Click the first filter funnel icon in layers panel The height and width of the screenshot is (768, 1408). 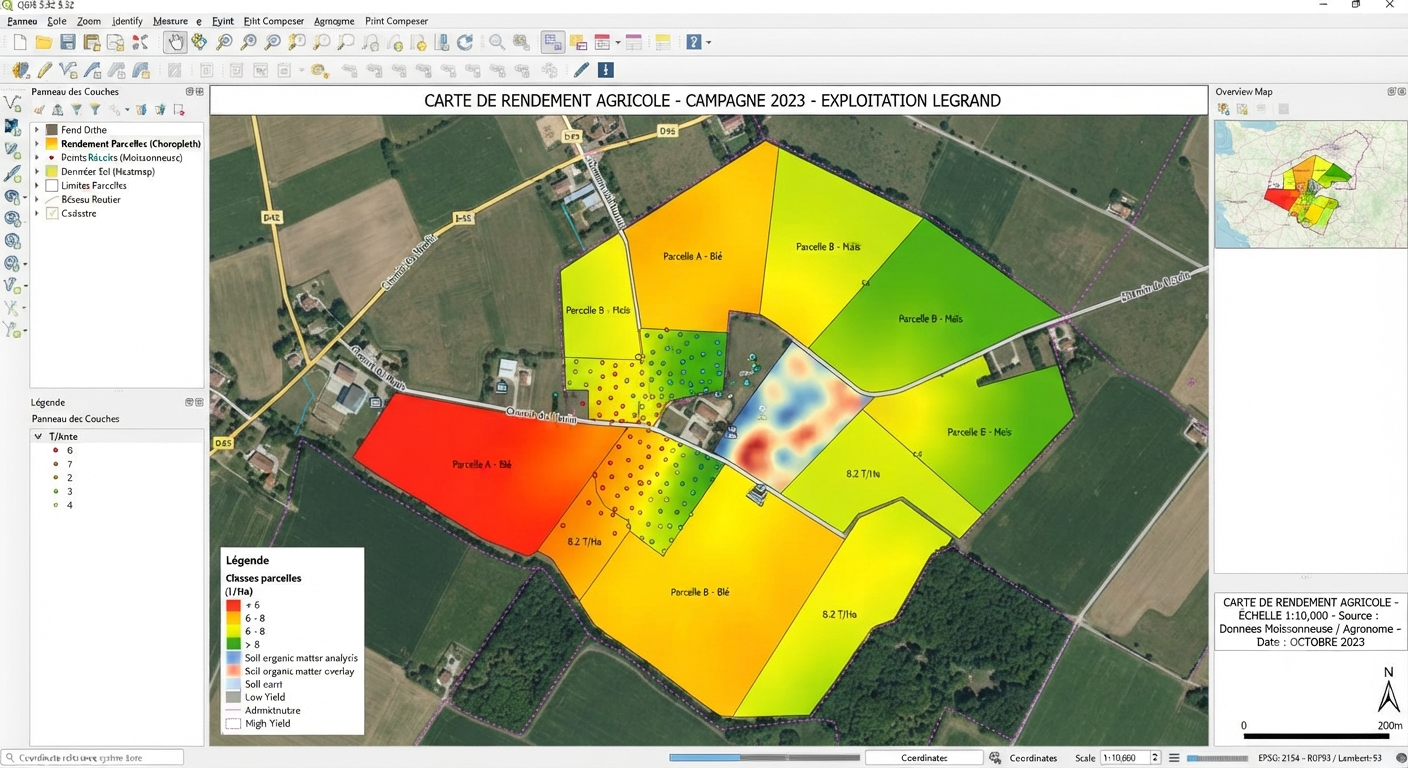coord(76,110)
